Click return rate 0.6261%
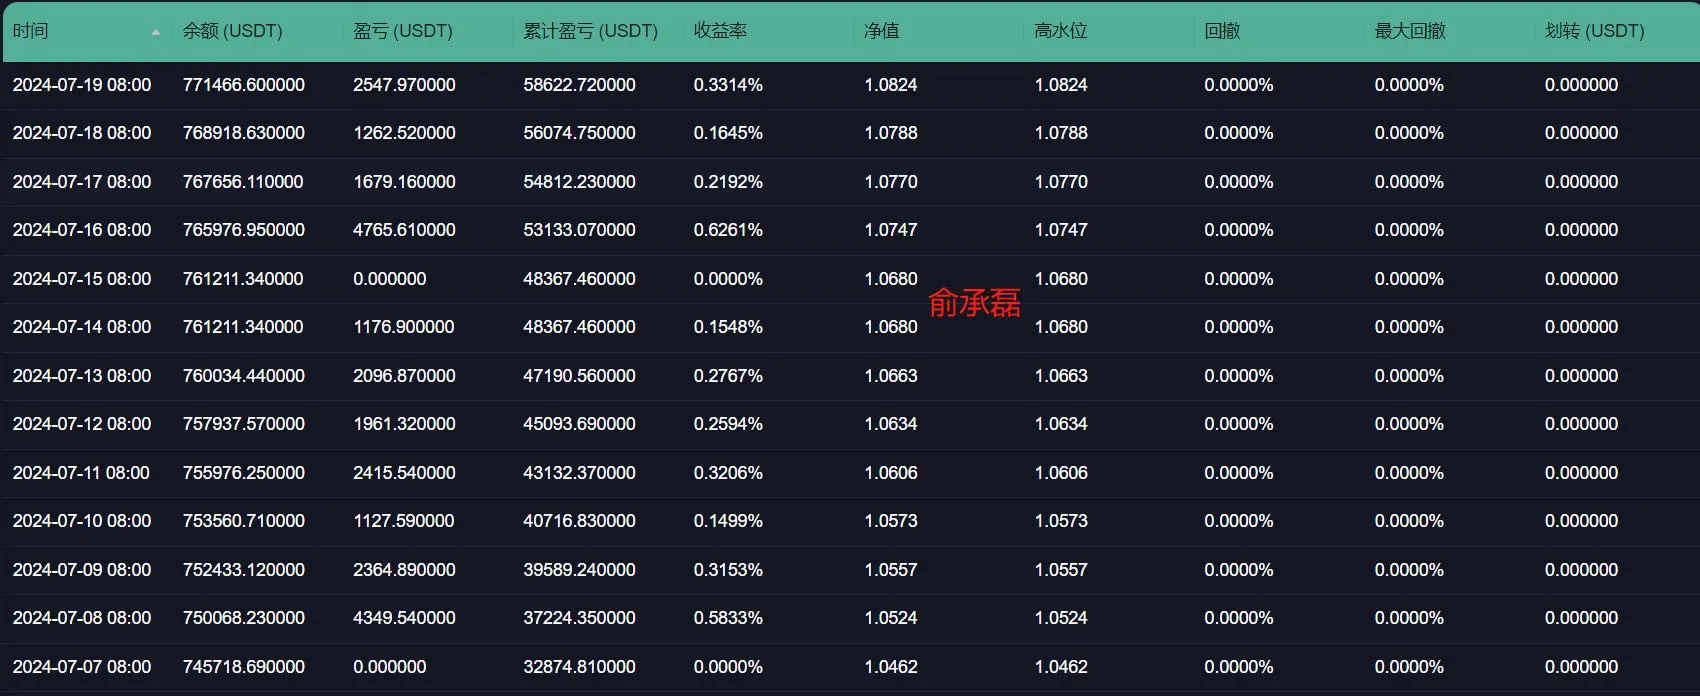Viewport: 1700px width, 696px height. [728, 230]
